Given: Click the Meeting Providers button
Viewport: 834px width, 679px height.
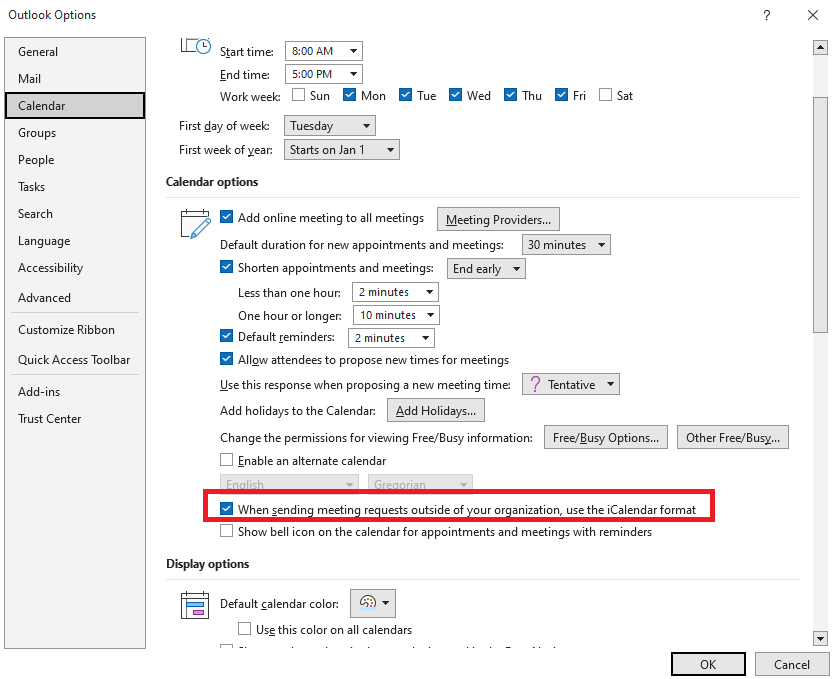Looking at the screenshot, I should (x=498, y=219).
